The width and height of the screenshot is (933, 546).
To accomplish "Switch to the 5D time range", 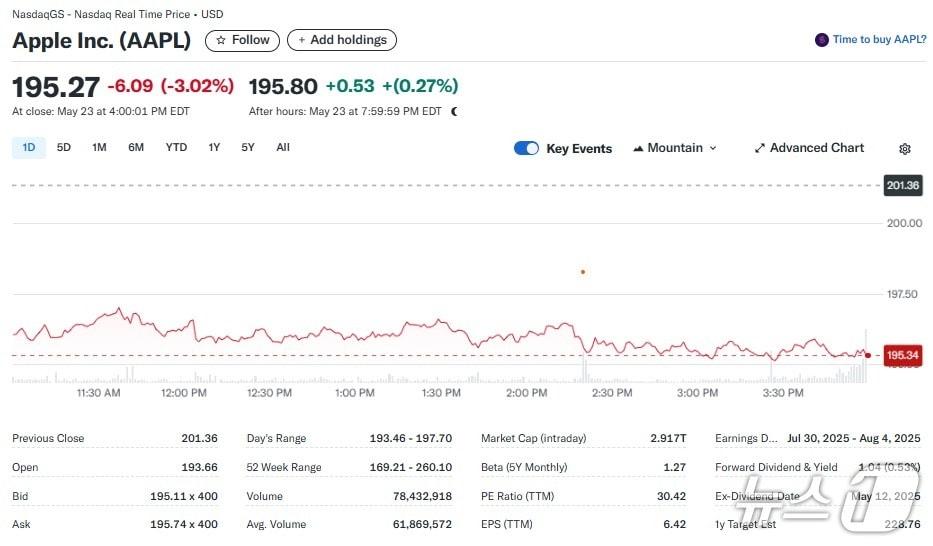I will coord(64,148).
